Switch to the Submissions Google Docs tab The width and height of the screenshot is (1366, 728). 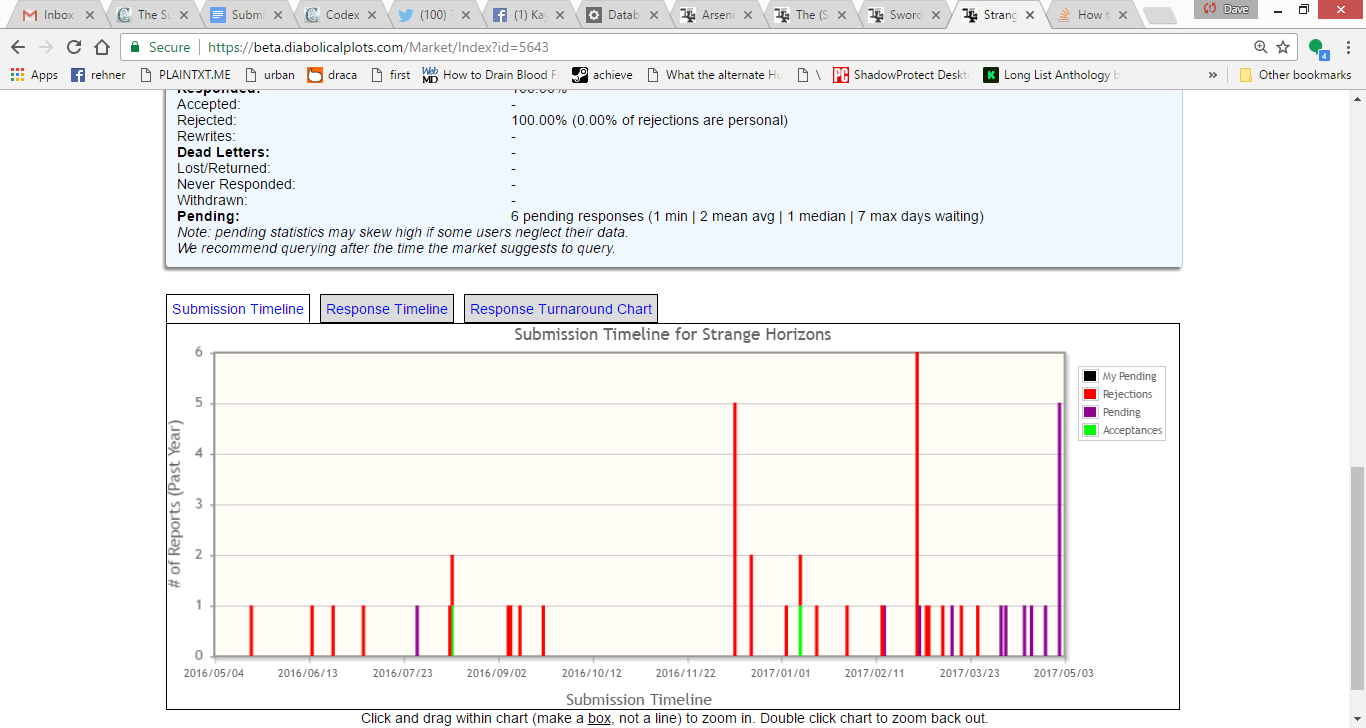[x=245, y=15]
